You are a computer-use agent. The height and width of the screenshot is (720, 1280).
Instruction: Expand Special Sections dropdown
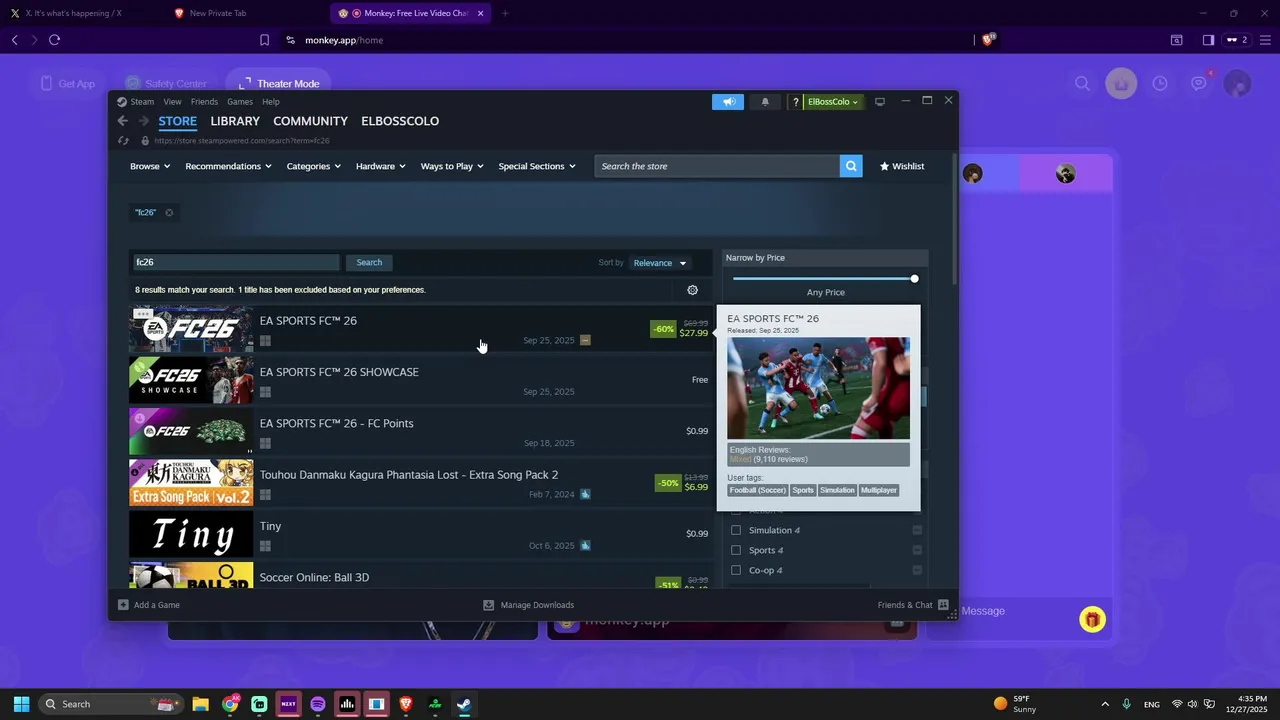point(537,166)
